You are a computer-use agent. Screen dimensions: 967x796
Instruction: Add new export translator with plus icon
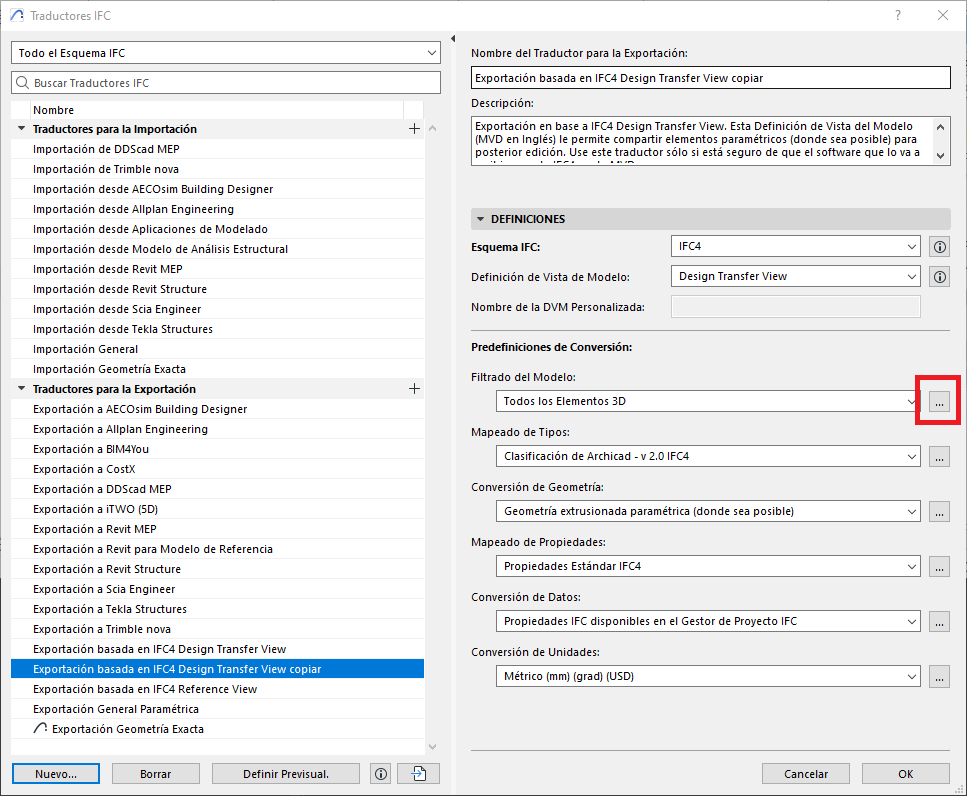[x=414, y=389]
